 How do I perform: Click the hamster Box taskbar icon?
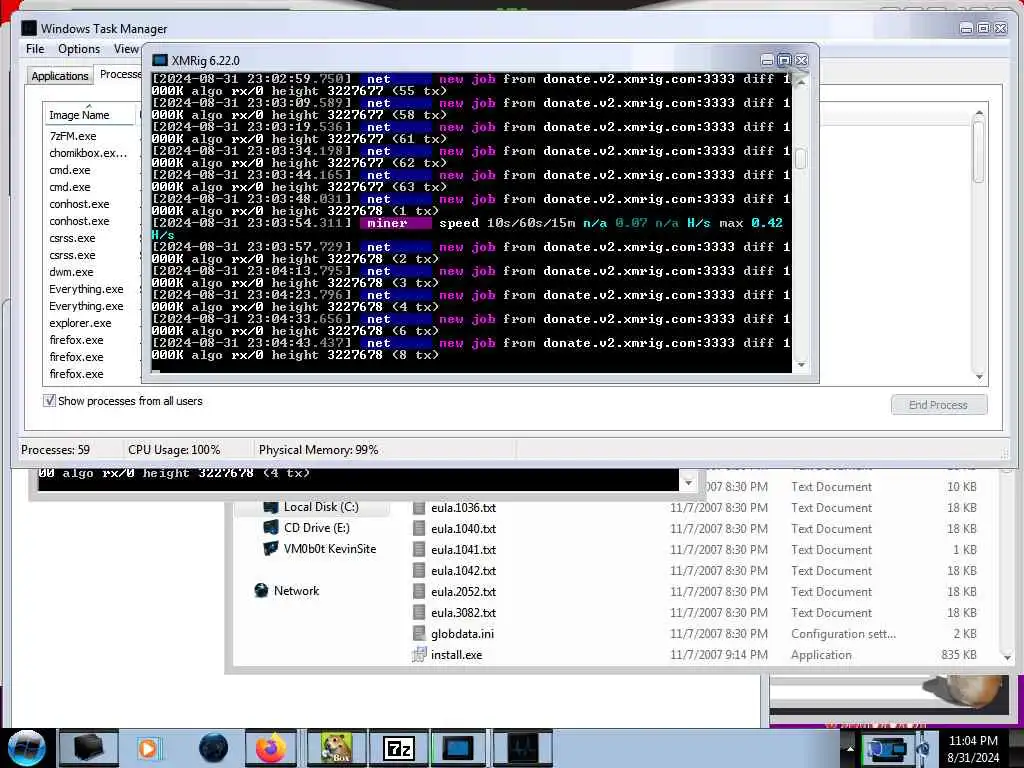pos(336,748)
